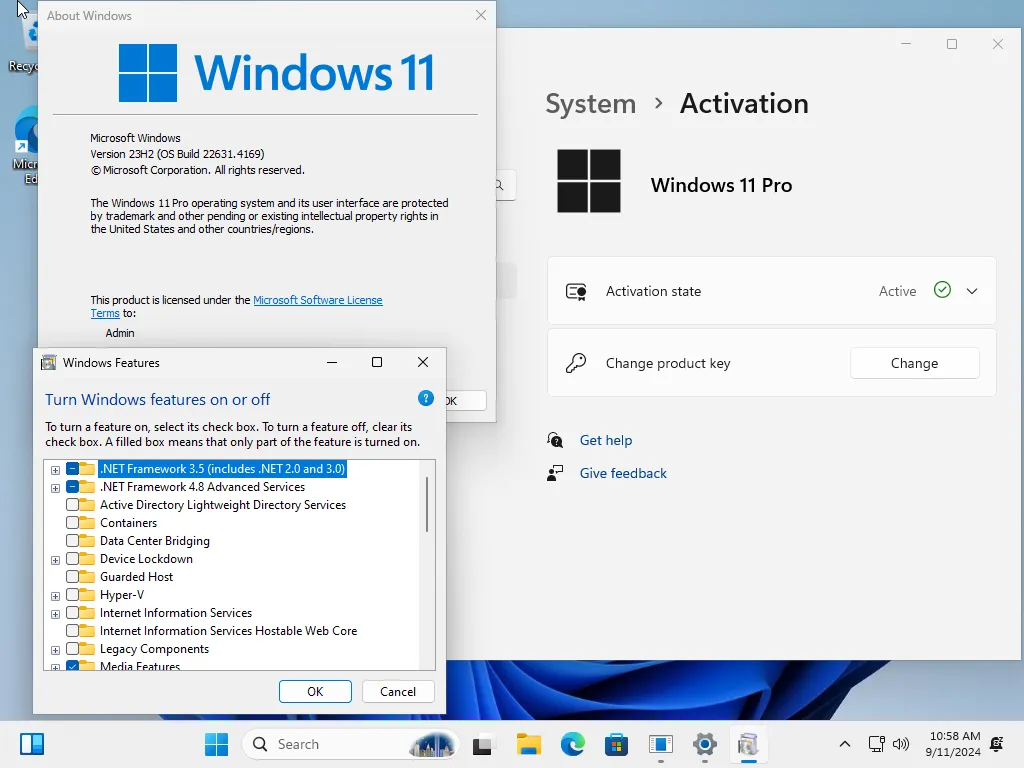Toggle .NET Framework 3.5 checkbox
The image size is (1024, 768).
coord(72,469)
